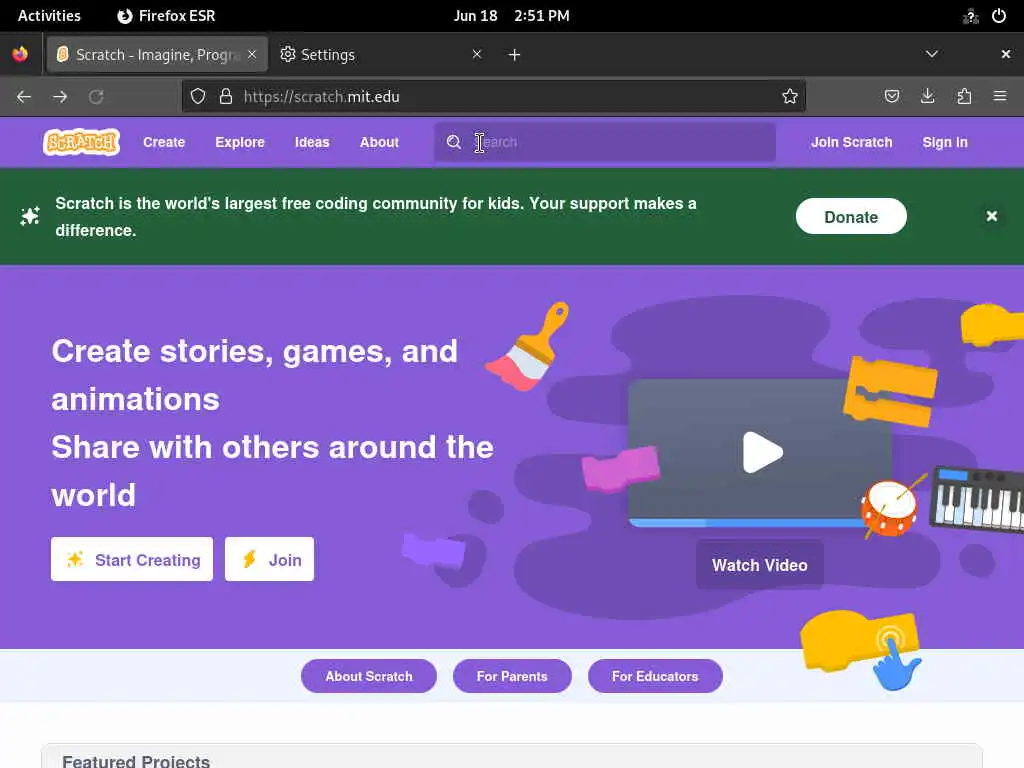
Task: Click the Start Creating button
Action: pyautogui.click(x=132, y=559)
